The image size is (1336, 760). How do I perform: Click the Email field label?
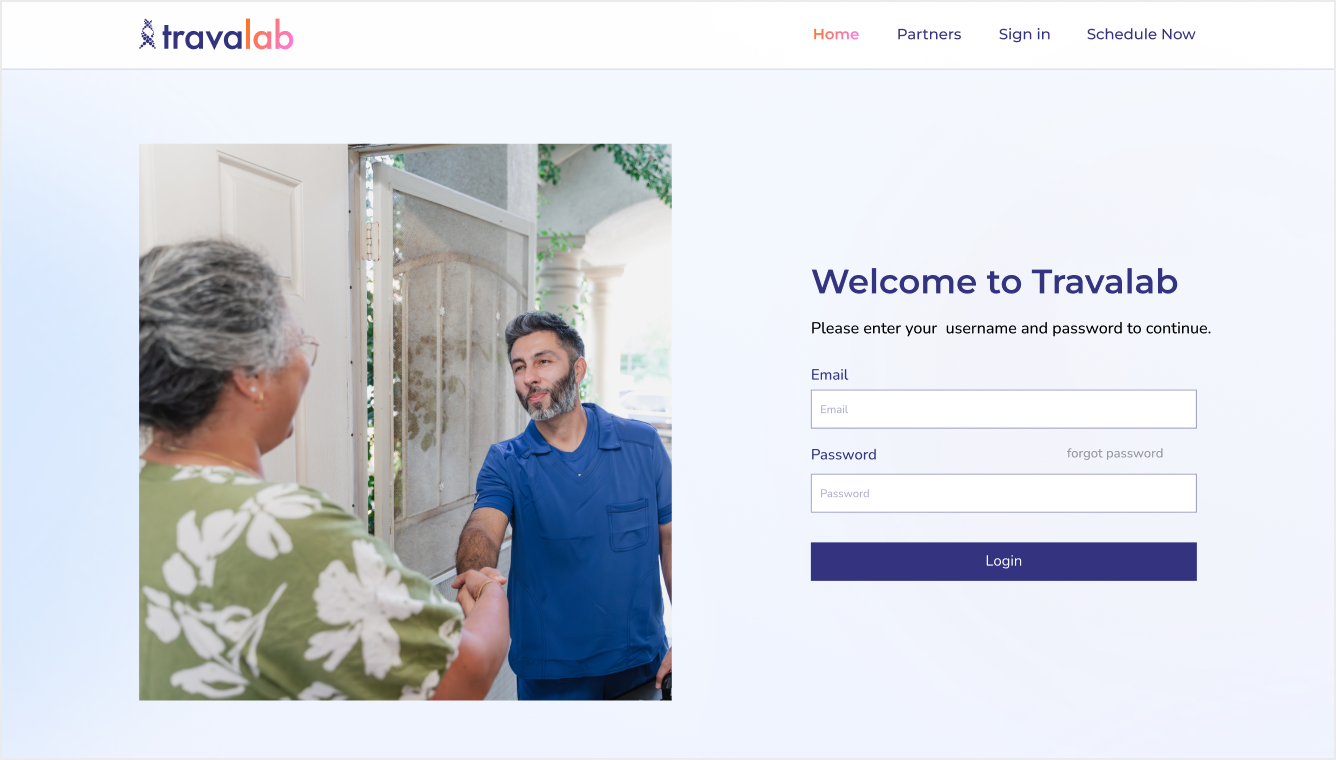[829, 375]
